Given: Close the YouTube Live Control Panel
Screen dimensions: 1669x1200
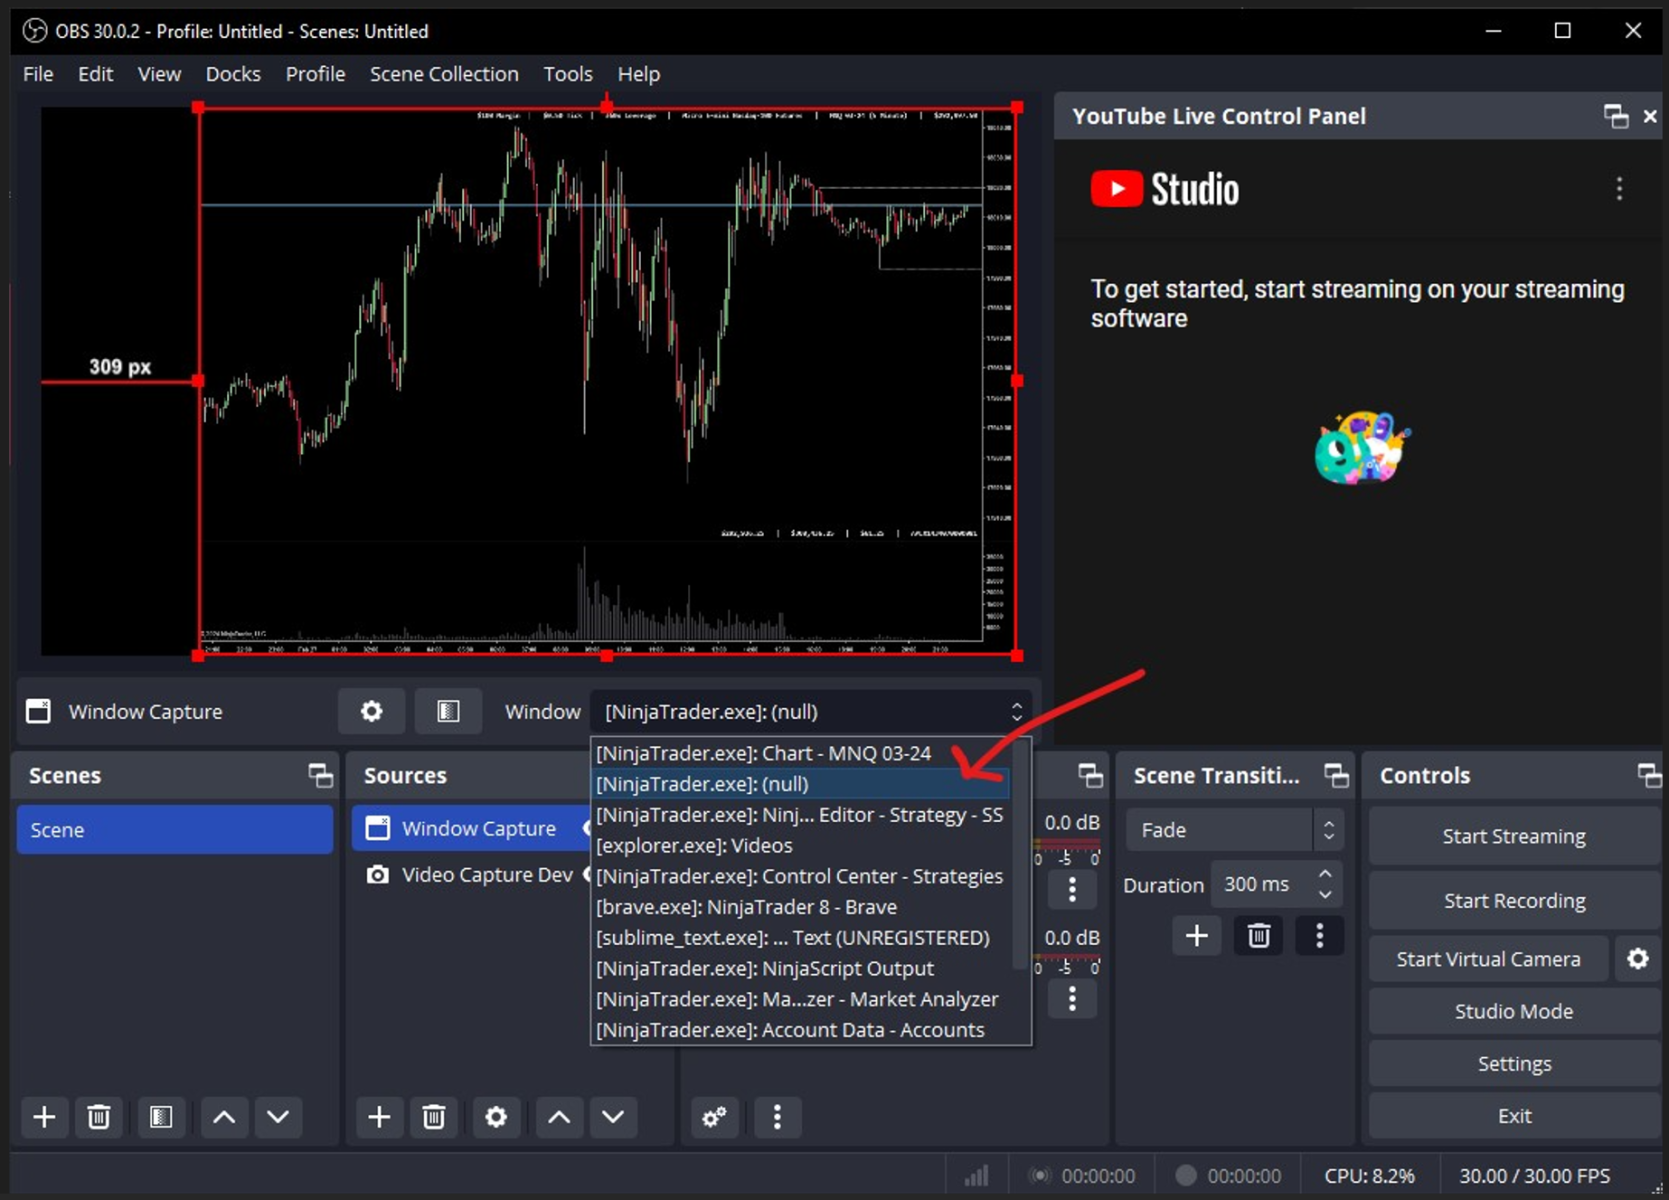Looking at the screenshot, I should pos(1650,116).
